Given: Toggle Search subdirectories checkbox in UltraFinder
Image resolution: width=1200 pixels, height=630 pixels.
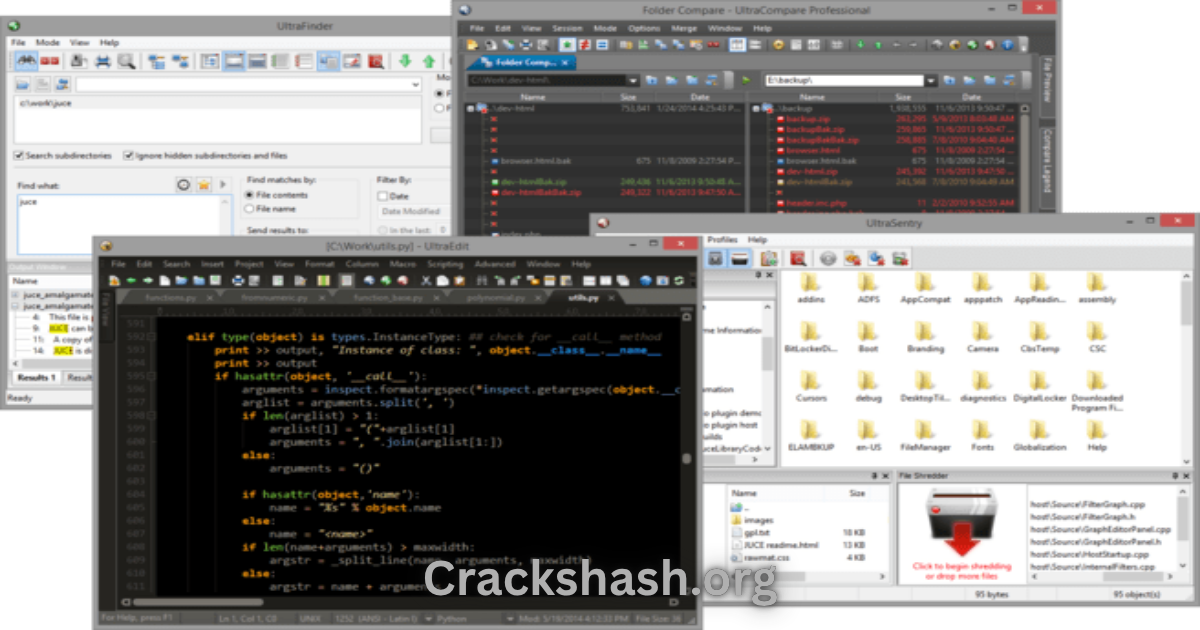Looking at the screenshot, I should click(x=18, y=156).
